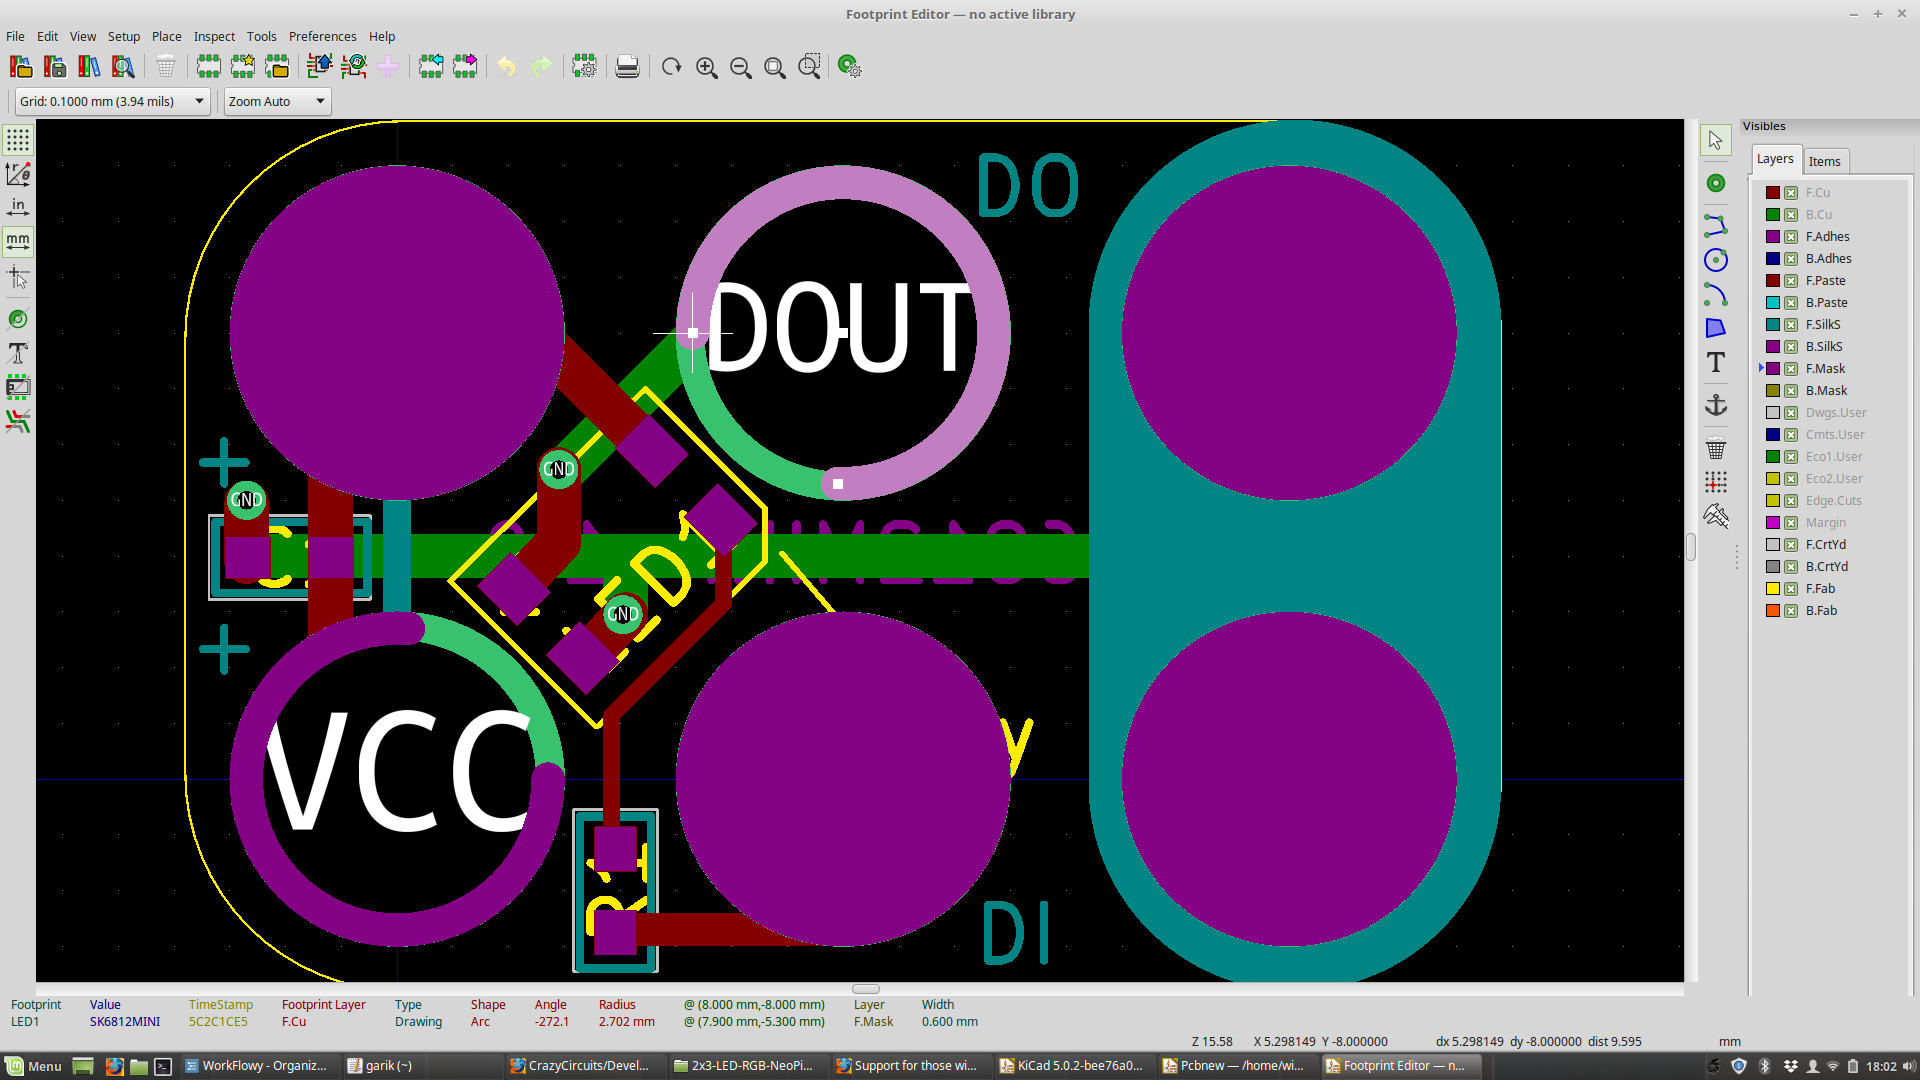Switch to the Items tab in Visibles
Viewport: 1920px width, 1080px height.
coord(1825,160)
